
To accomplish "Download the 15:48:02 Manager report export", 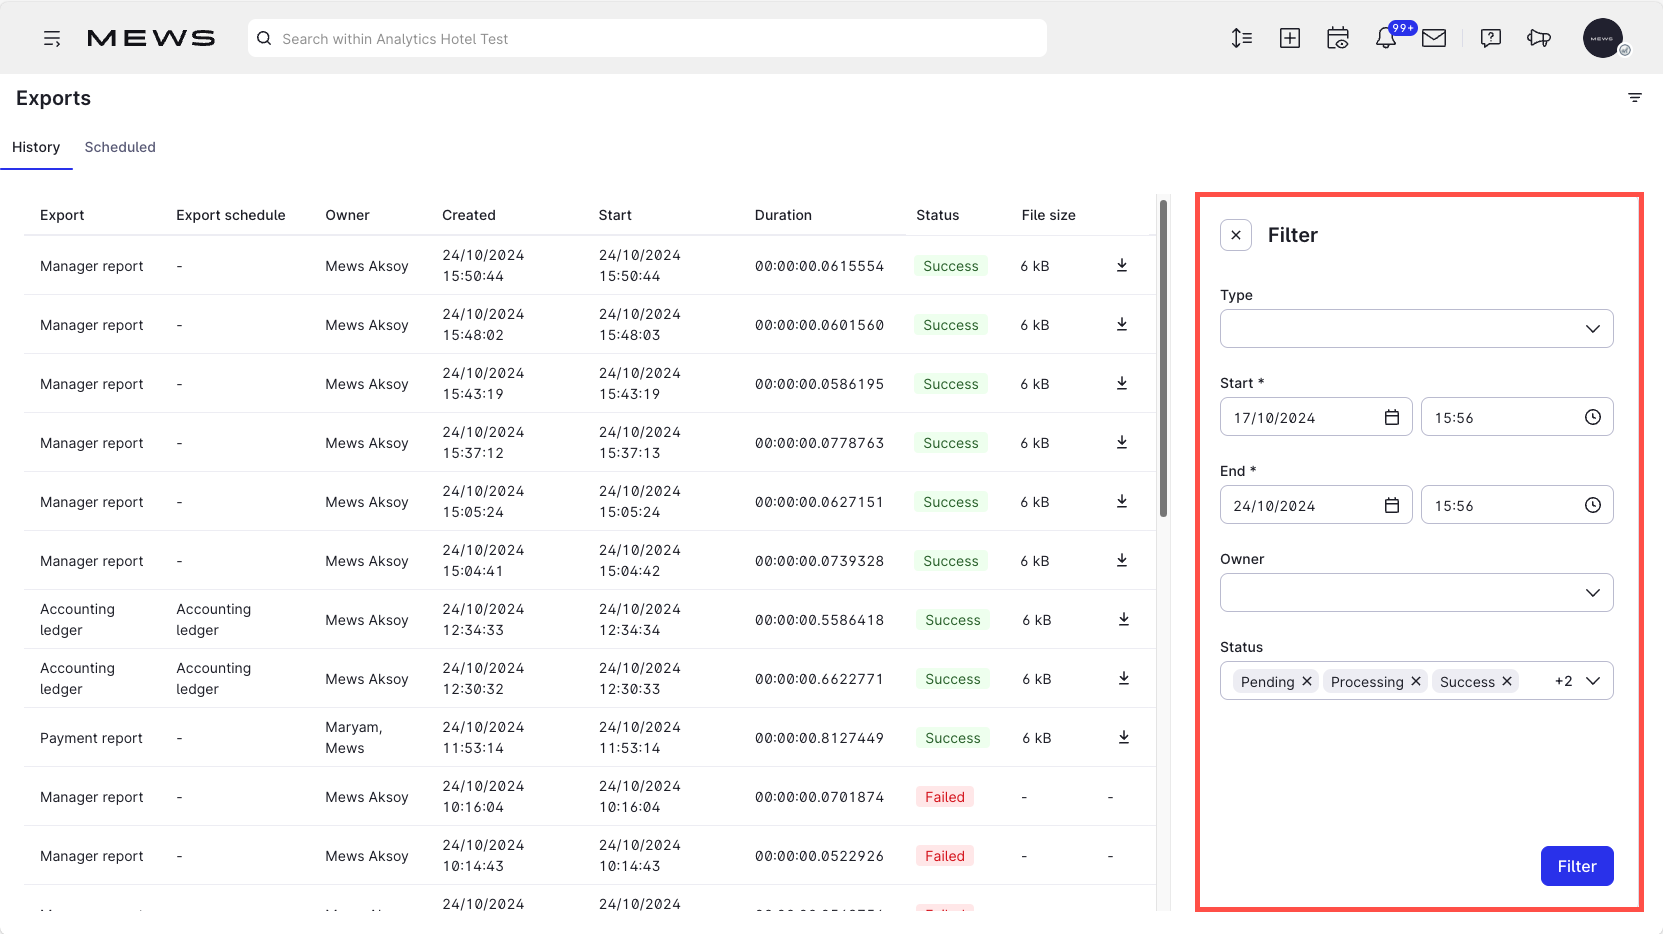I will coord(1122,324).
